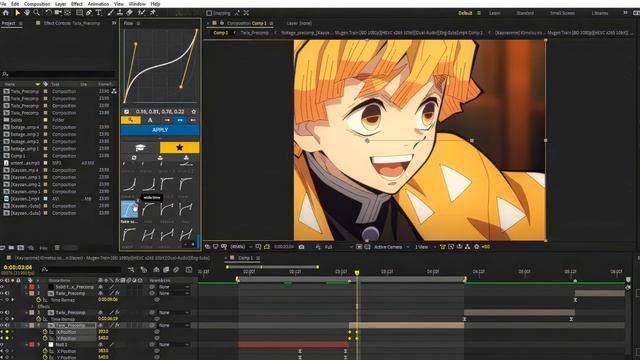
Task: Click the new composition icon in Project panel
Action: (20, 248)
